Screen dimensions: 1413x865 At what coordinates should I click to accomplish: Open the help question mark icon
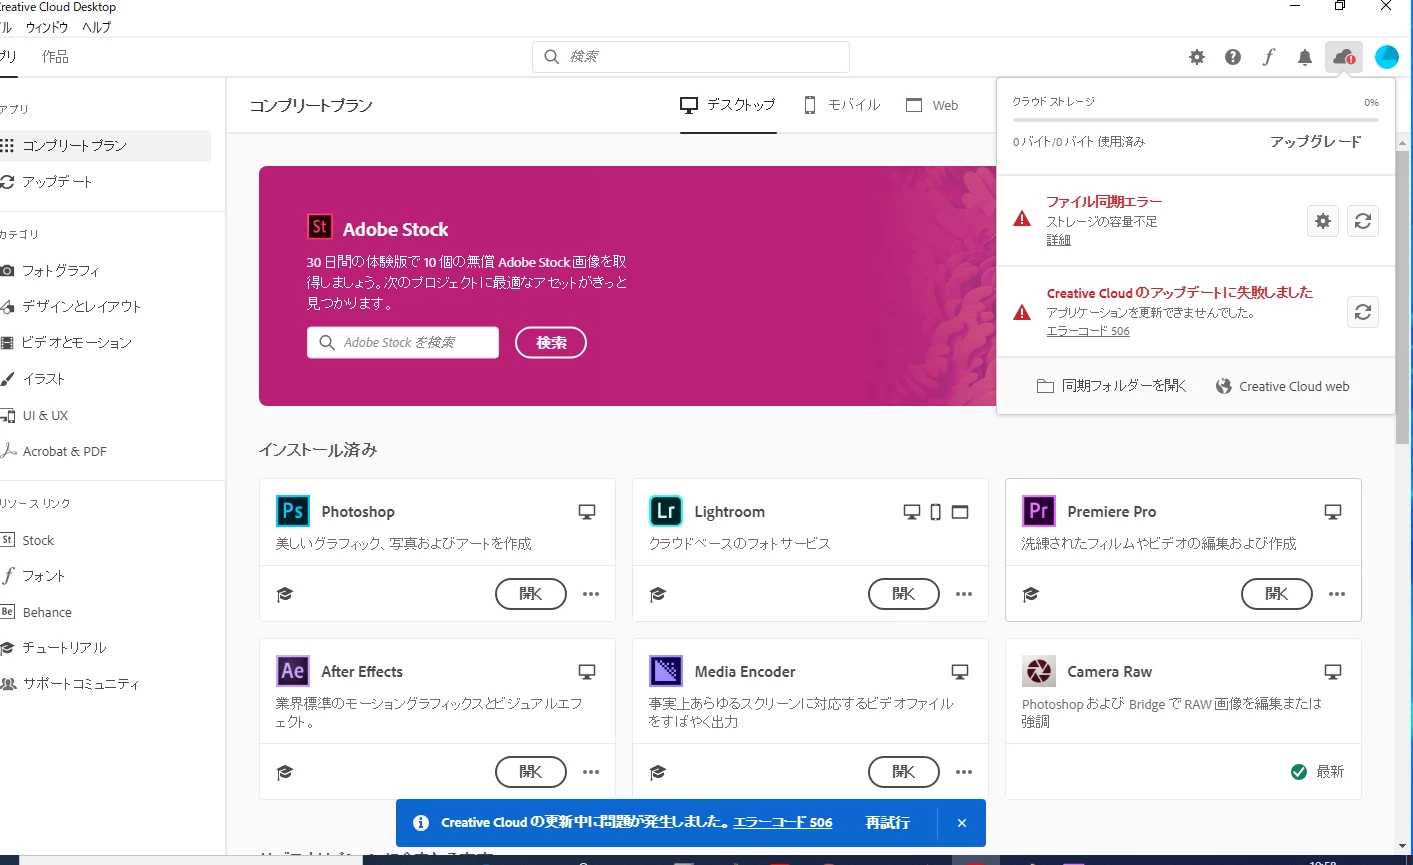click(1233, 57)
